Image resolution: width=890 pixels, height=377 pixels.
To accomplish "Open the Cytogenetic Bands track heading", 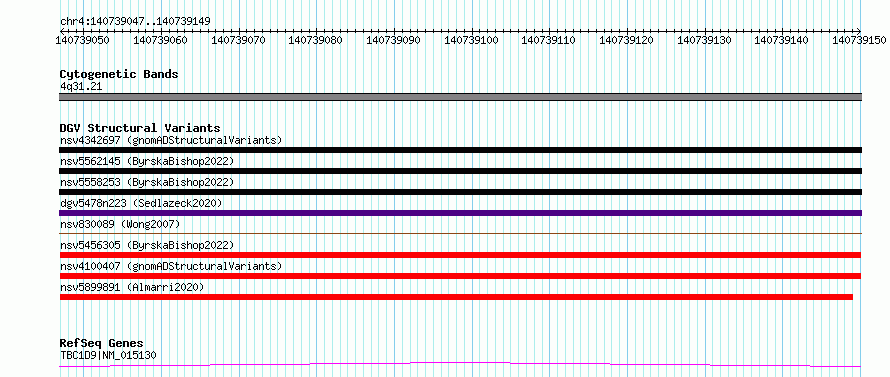I will point(119,74).
